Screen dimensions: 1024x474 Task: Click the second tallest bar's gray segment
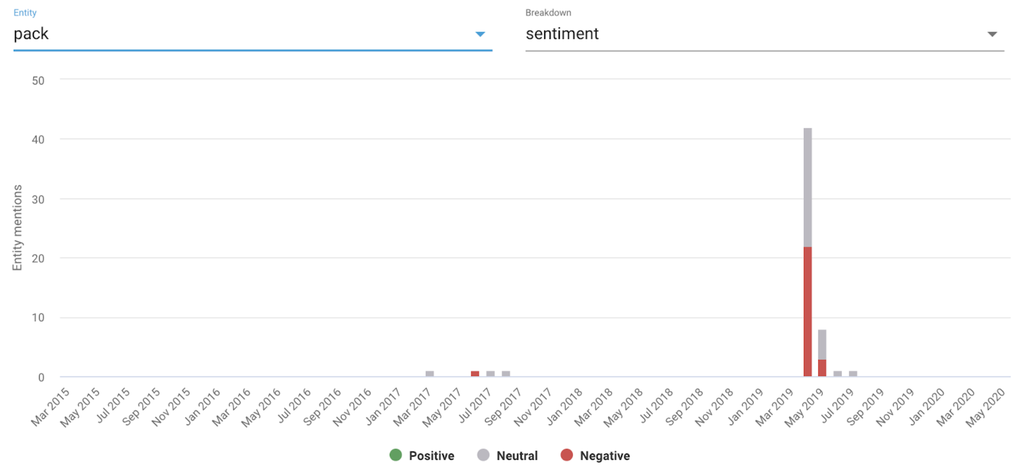(x=822, y=344)
